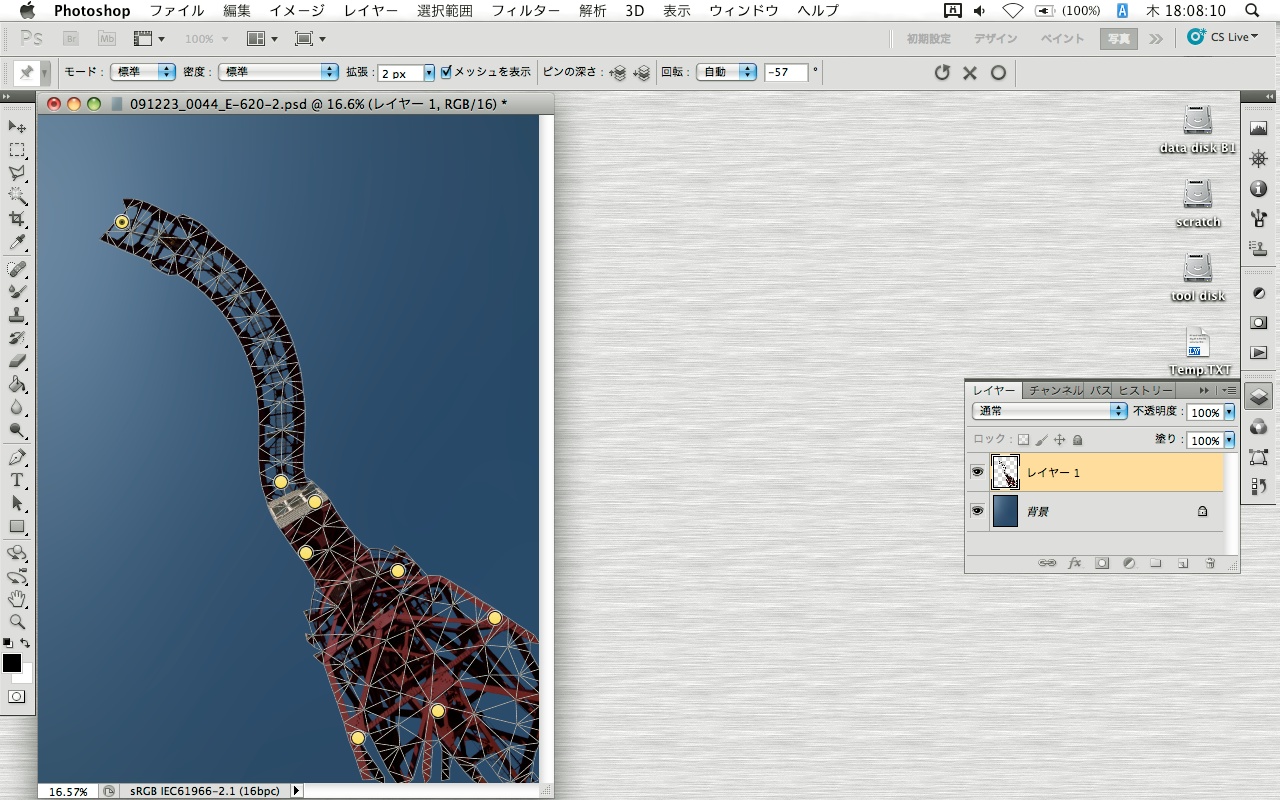The height and width of the screenshot is (800, 1280).
Task: Select the Hand tool
Action: [x=17, y=599]
